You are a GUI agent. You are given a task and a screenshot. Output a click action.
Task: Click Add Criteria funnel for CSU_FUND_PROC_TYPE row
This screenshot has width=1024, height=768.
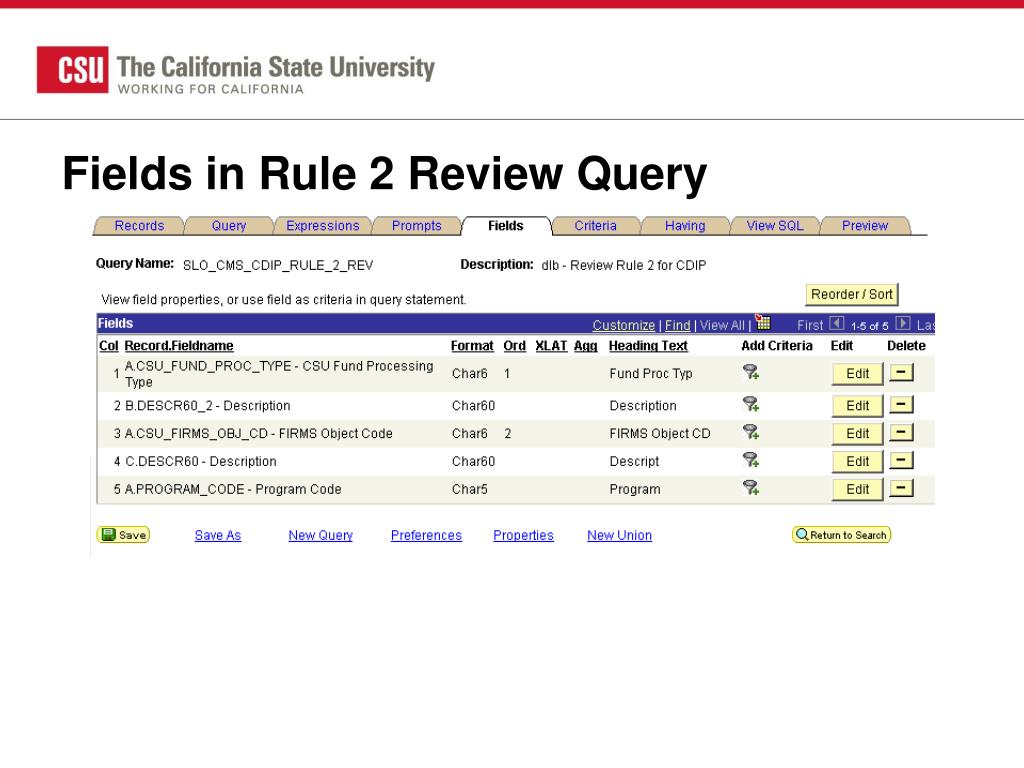tap(750, 373)
